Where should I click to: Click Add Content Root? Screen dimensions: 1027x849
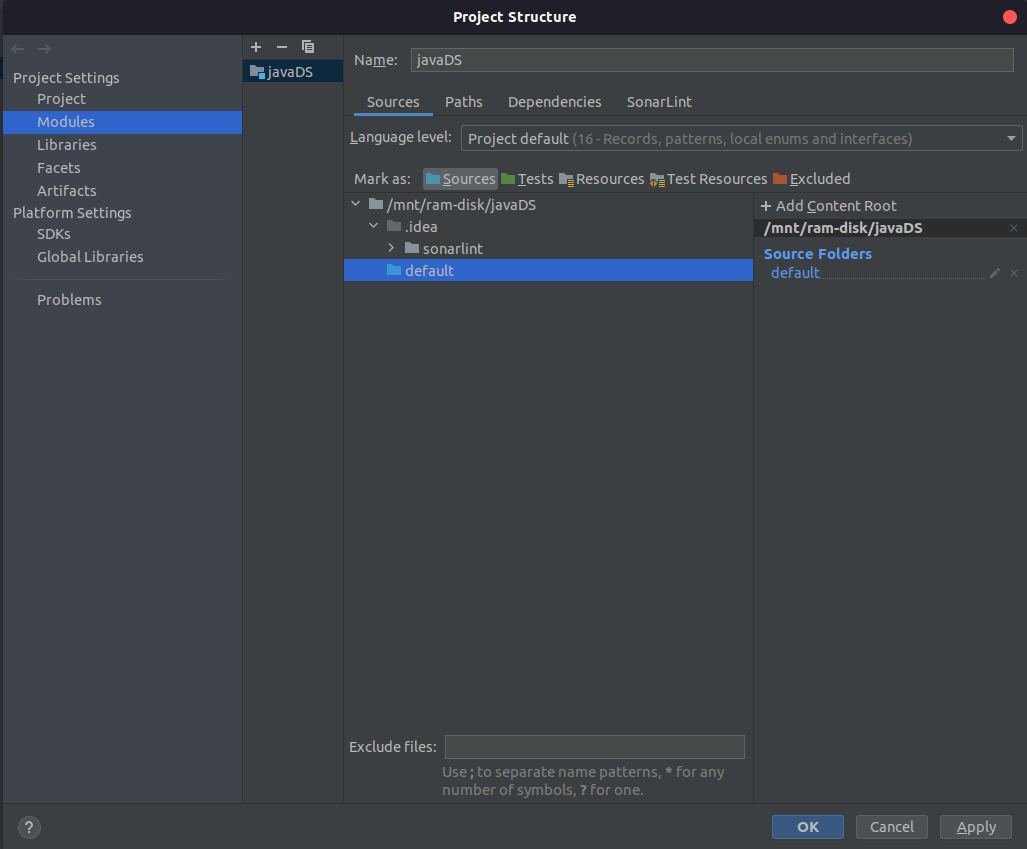[x=829, y=206]
